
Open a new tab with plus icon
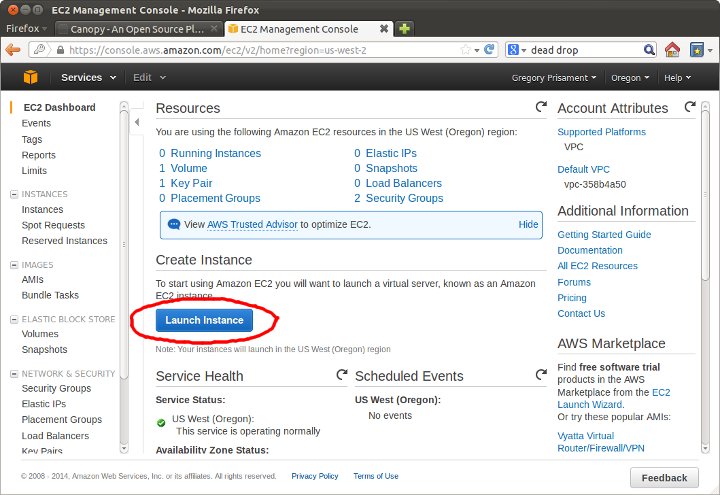(x=404, y=29)
